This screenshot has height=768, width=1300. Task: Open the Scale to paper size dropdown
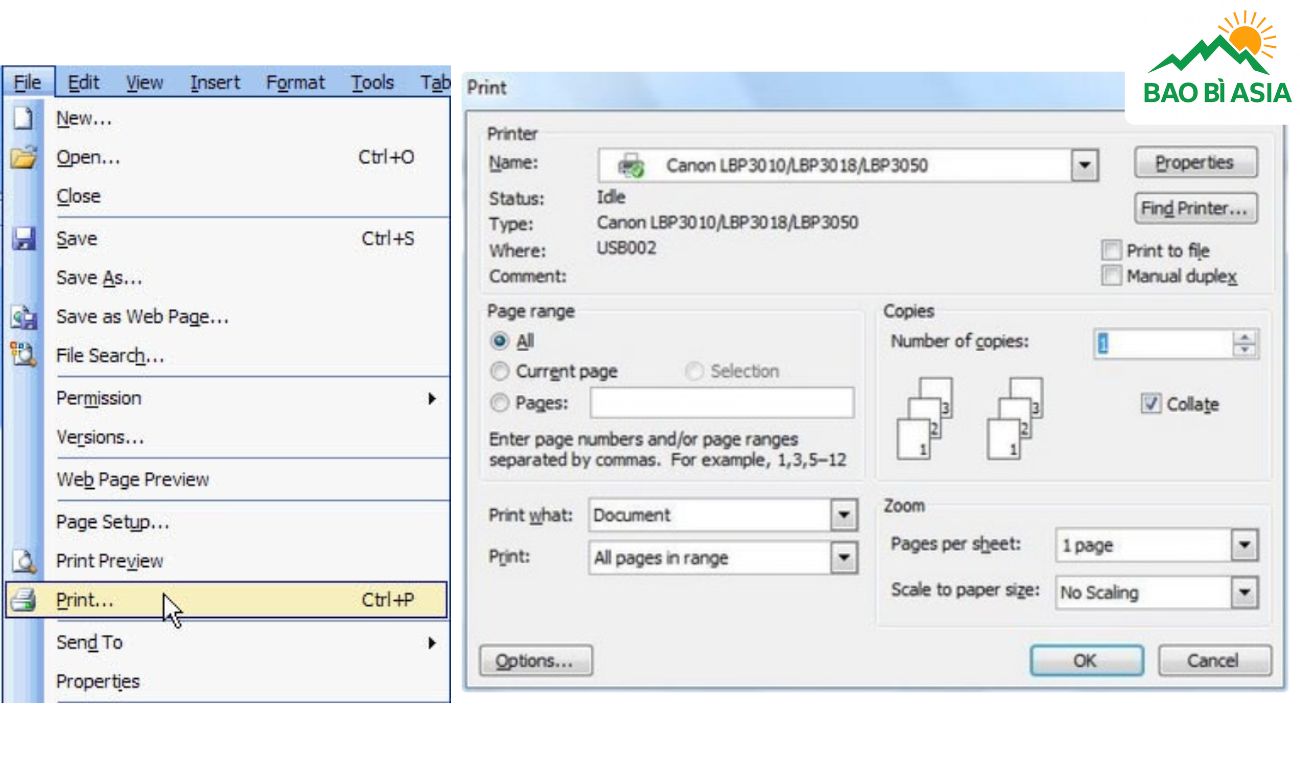click(1244, 592)
